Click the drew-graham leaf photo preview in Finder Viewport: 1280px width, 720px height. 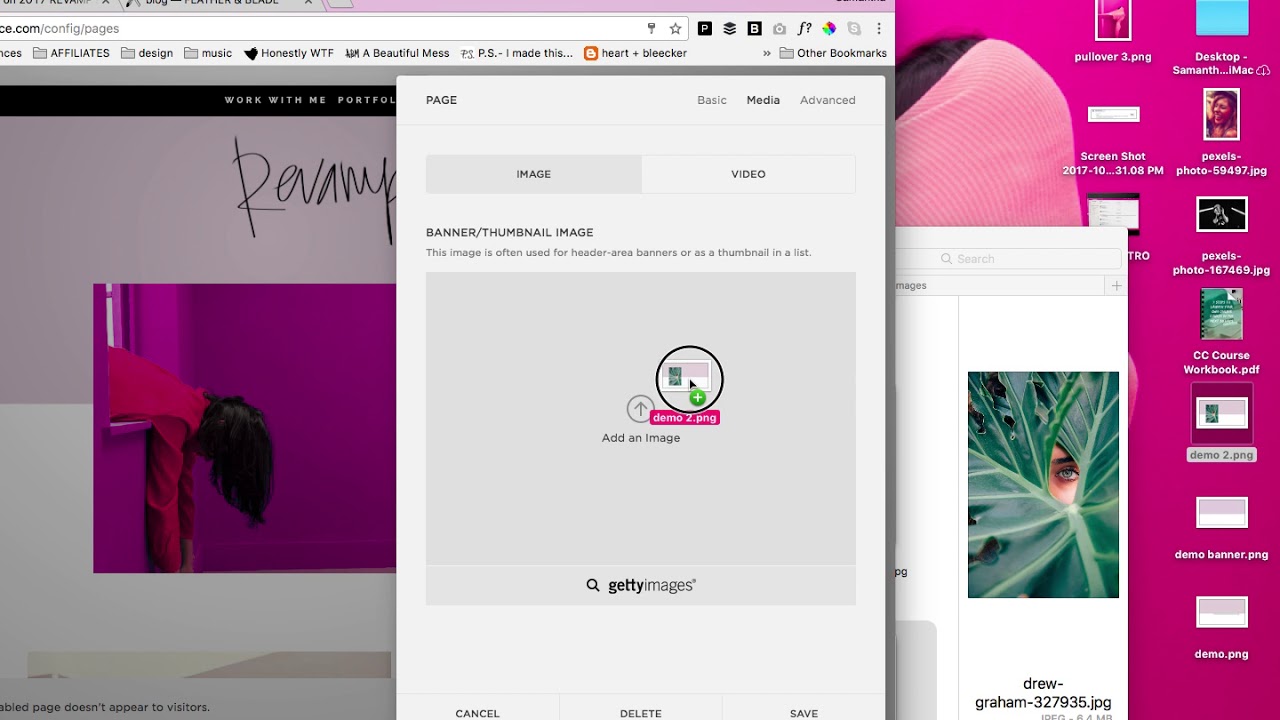tap(1043, 485)
